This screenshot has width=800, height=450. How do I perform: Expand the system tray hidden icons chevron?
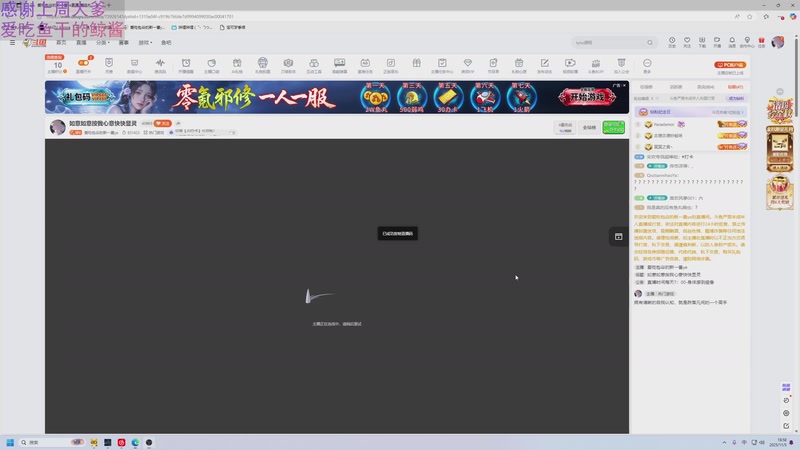(x=724, y=442)
